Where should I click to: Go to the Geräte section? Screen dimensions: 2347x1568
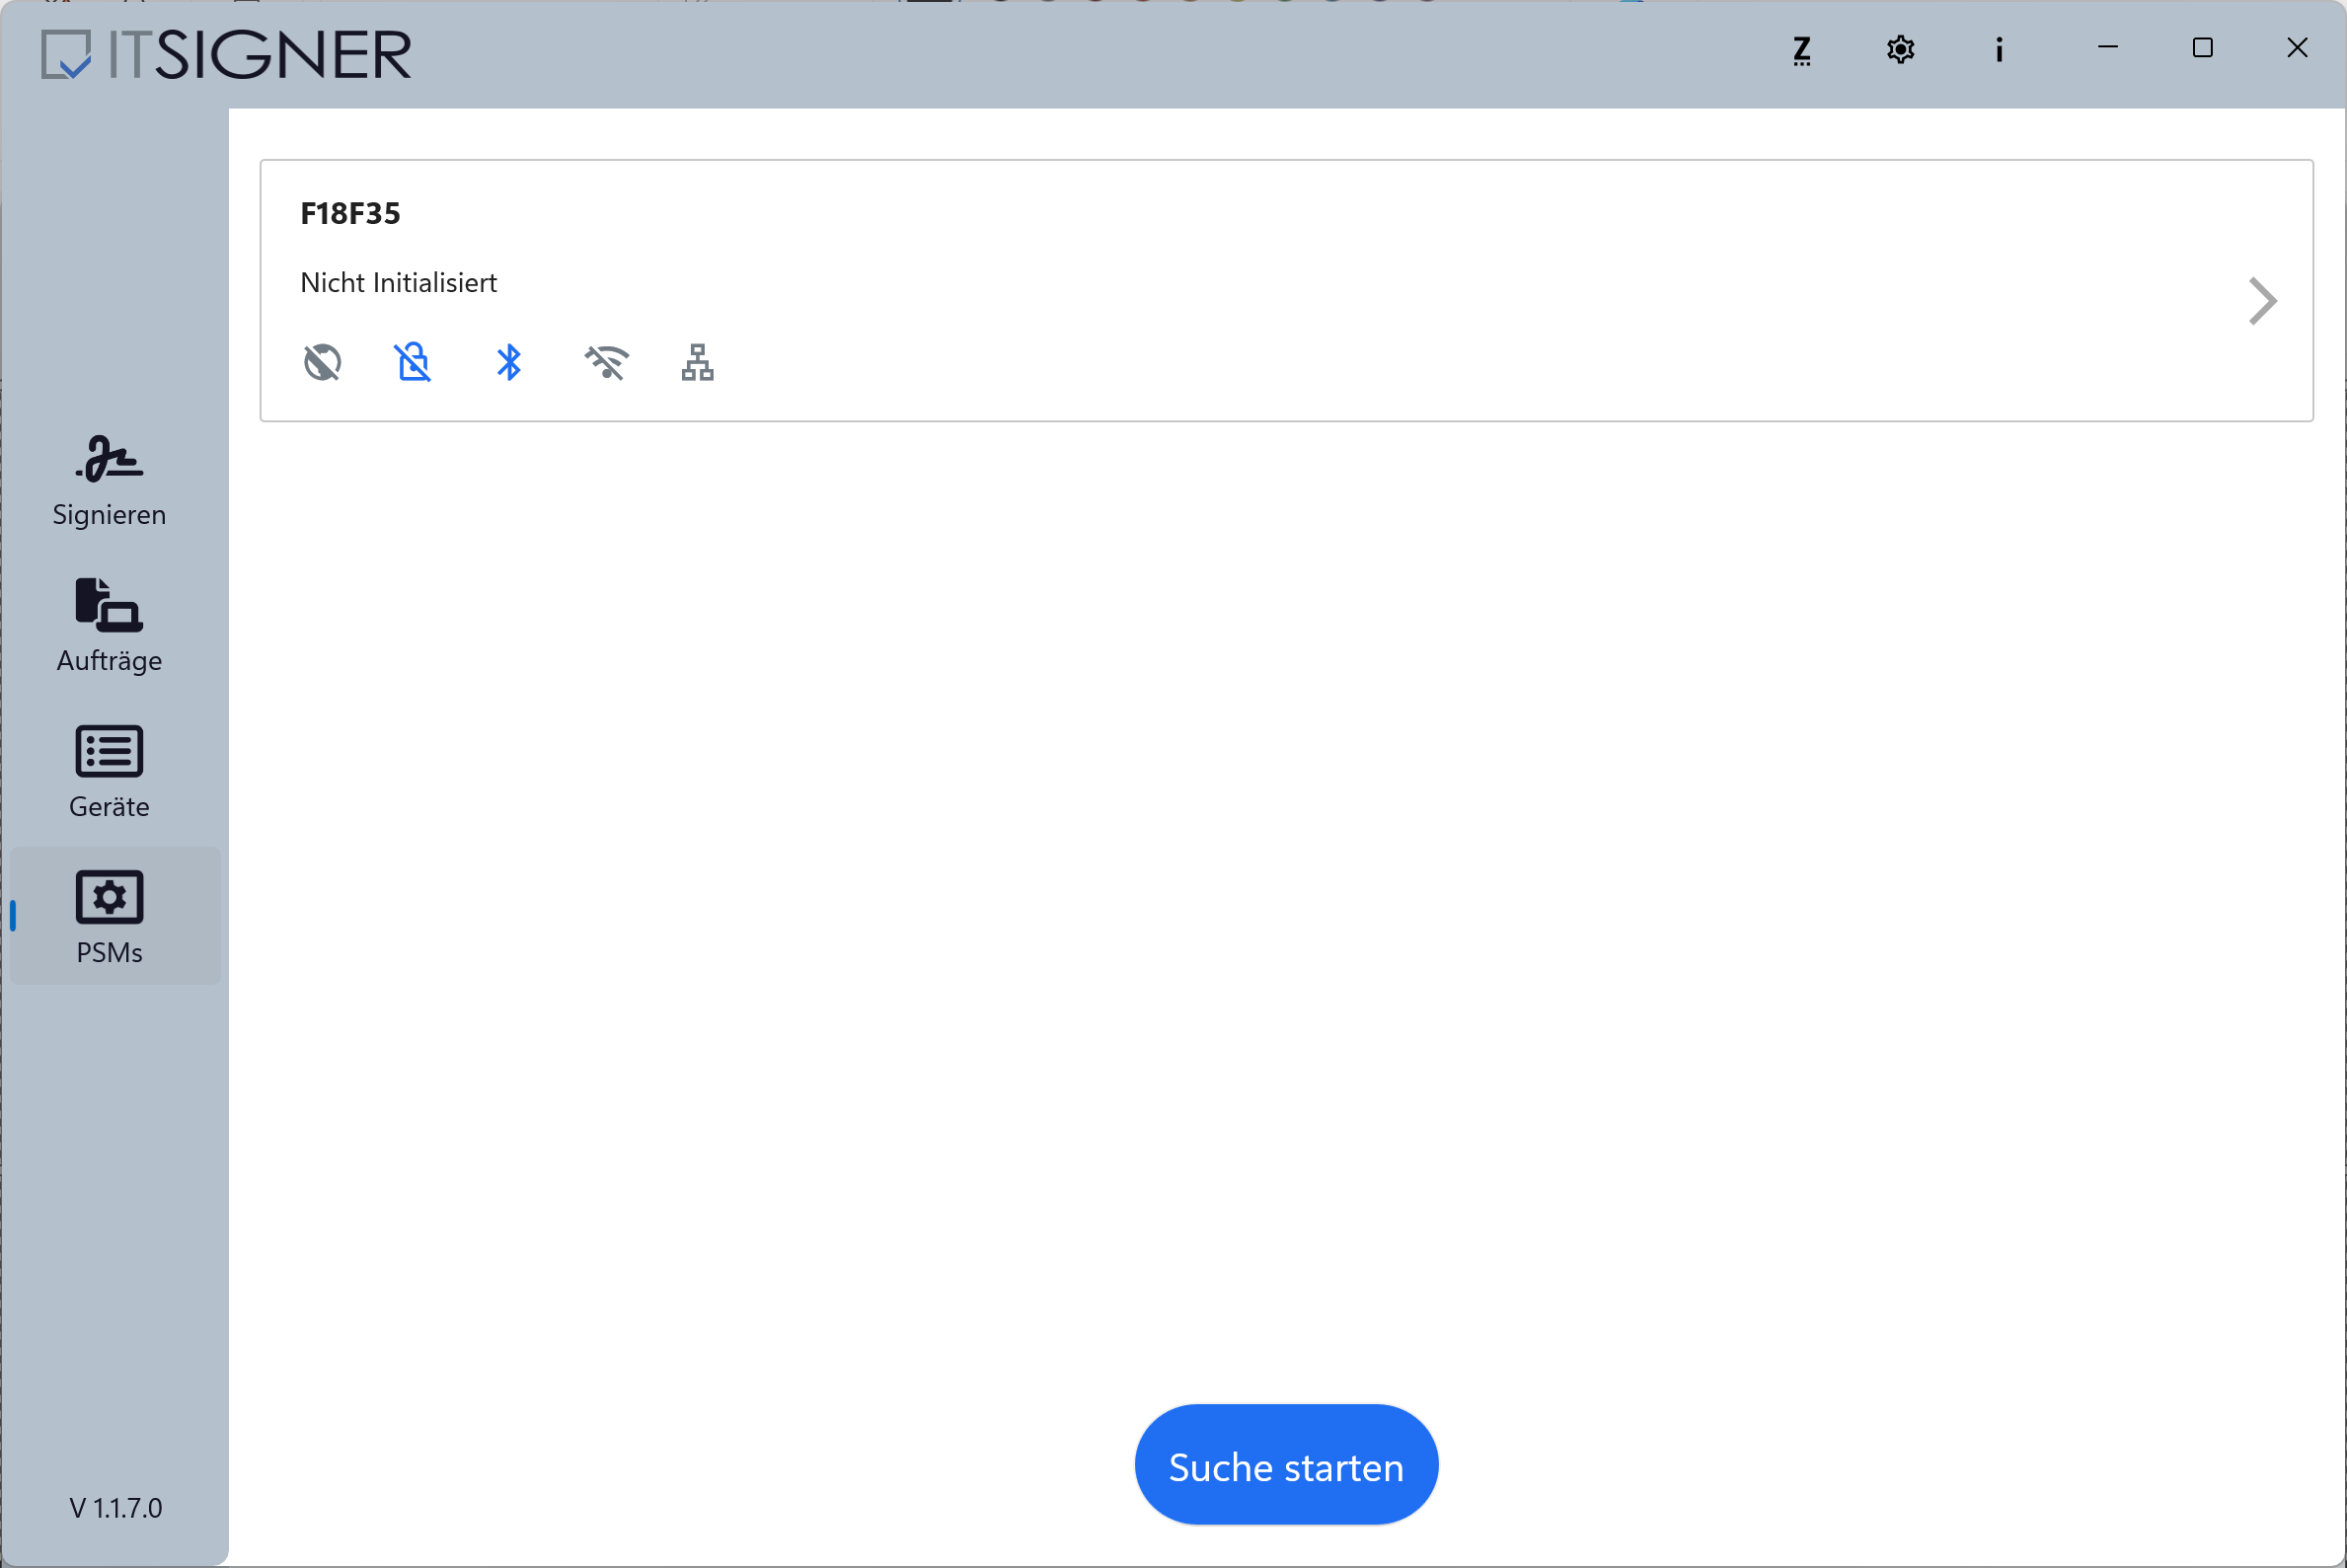pos(109,772)
